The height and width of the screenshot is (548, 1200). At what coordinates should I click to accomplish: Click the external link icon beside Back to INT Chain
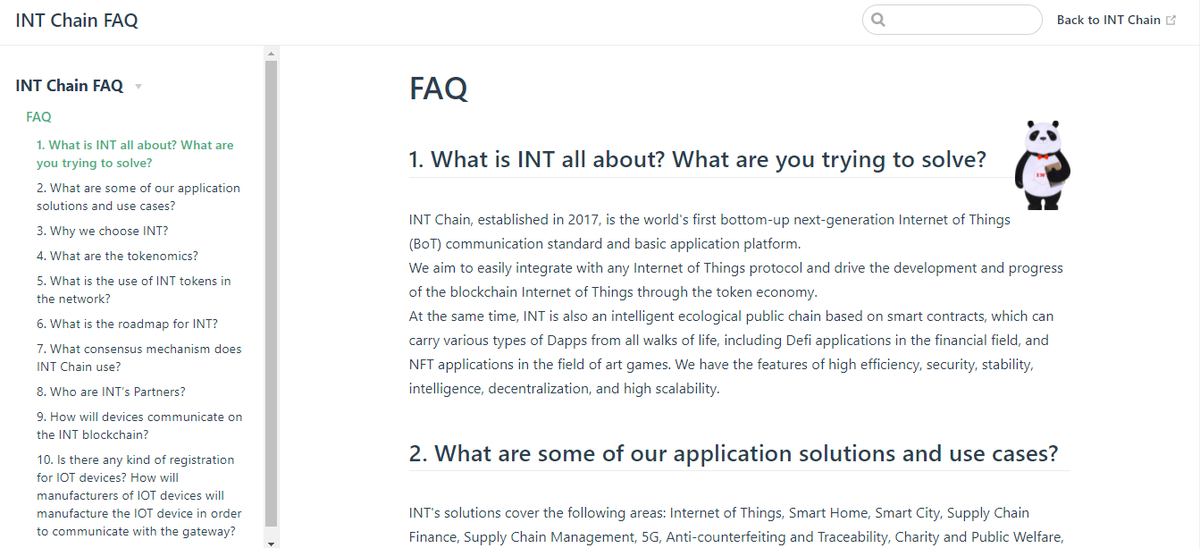coord(1171,20)
